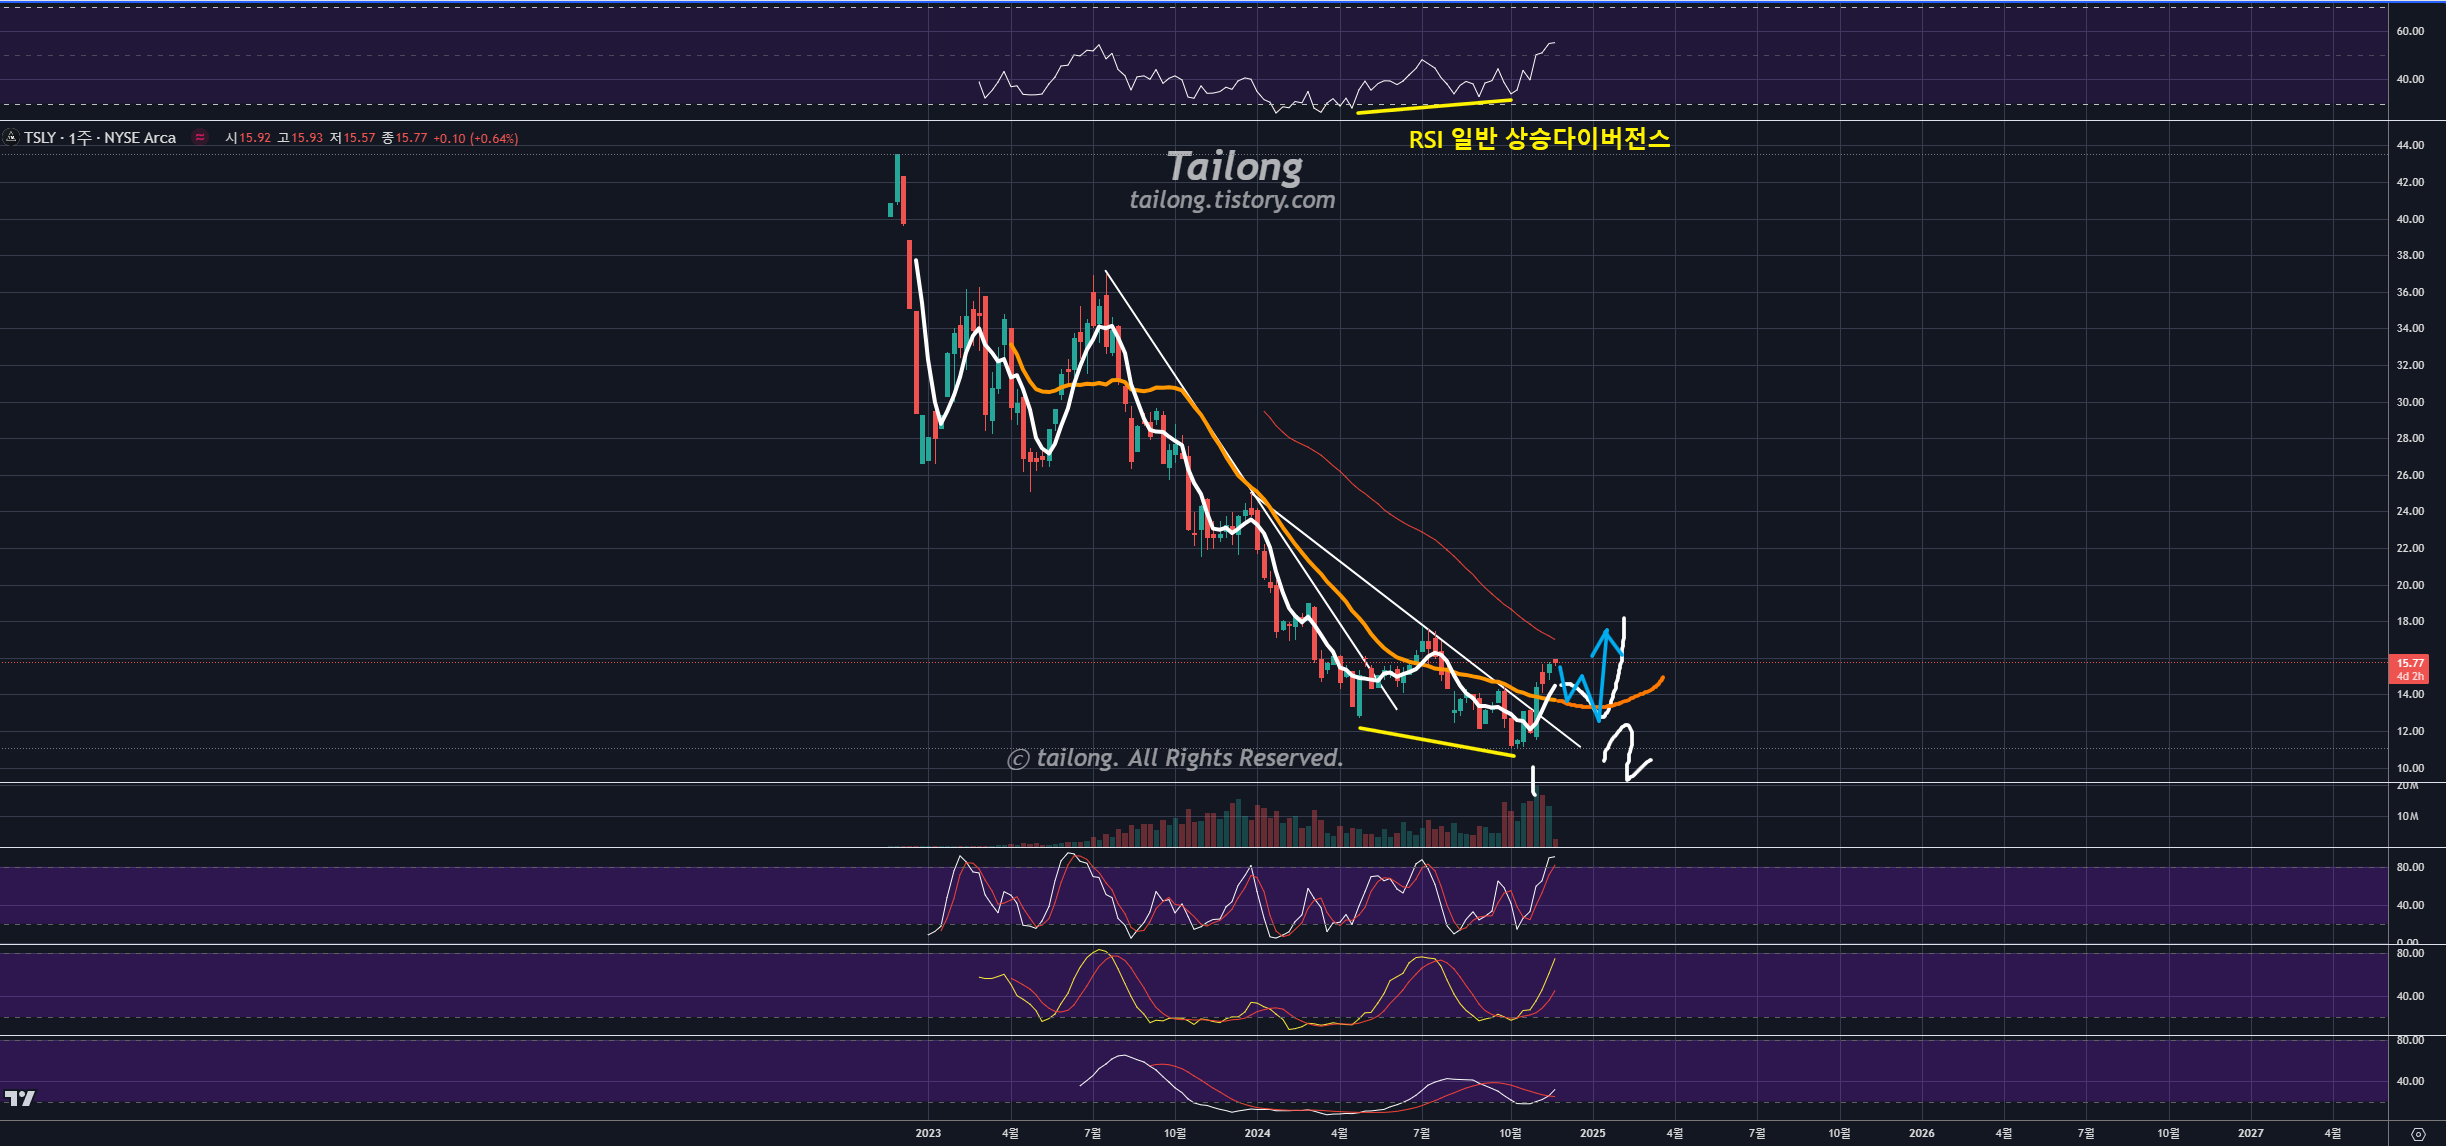Click the 2027 label on time axis
The width and height of the screenshot is (2446, 1146).
tap(2250, 1133)
